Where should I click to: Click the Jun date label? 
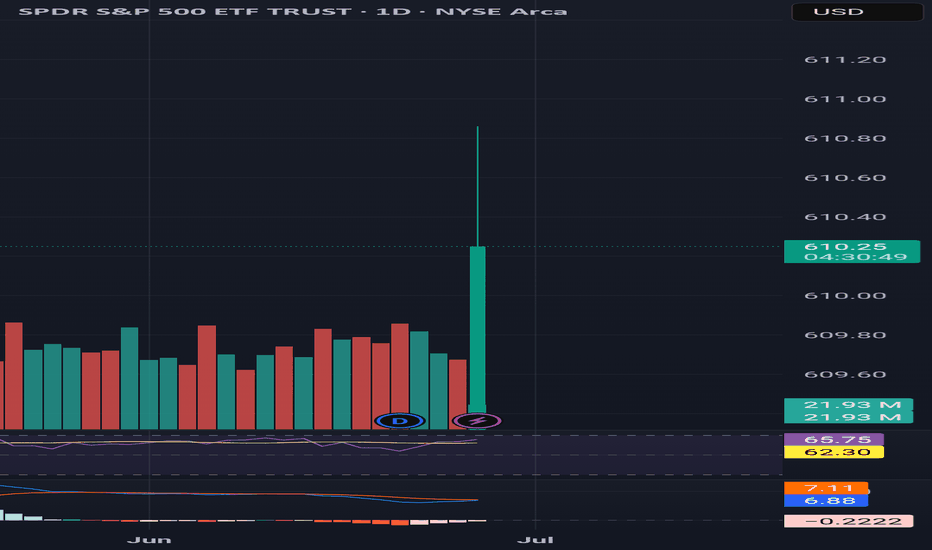coord(149,539)
